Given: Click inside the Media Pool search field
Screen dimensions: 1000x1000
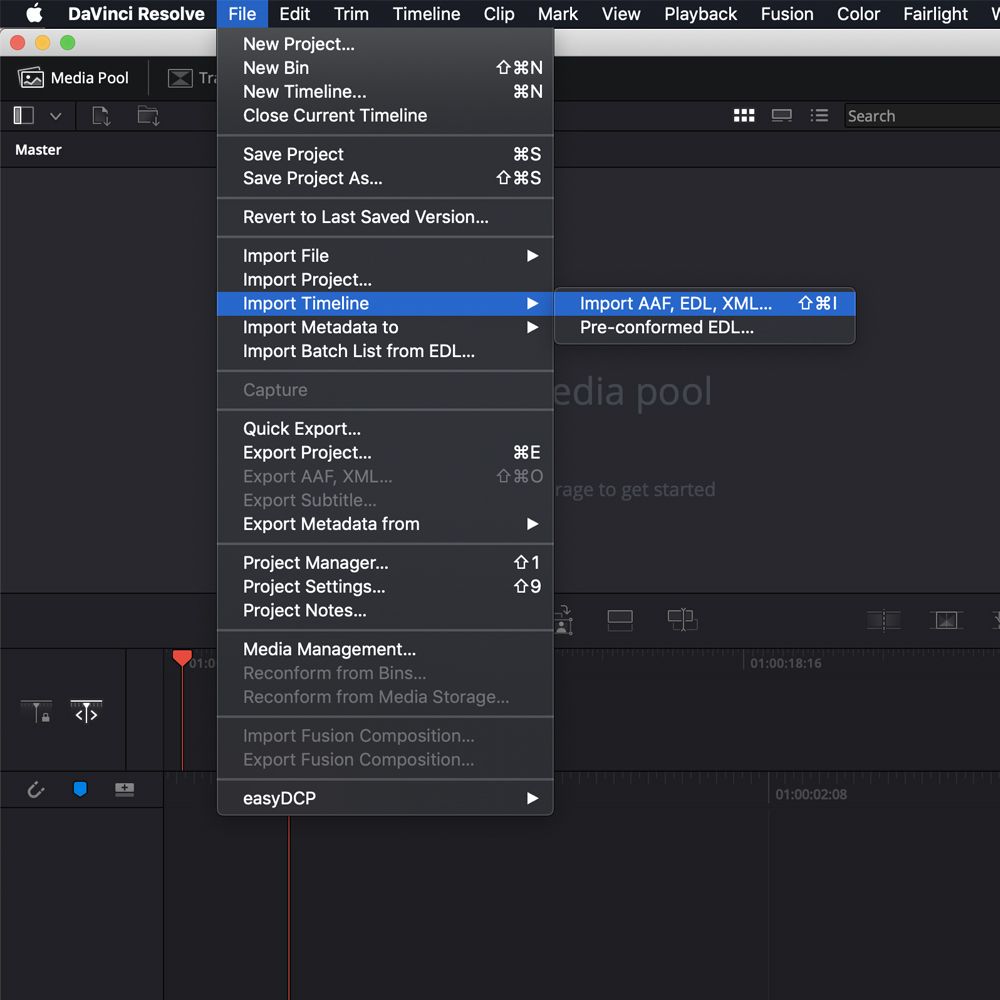Looking at the screenshot, I should [920, 116].
